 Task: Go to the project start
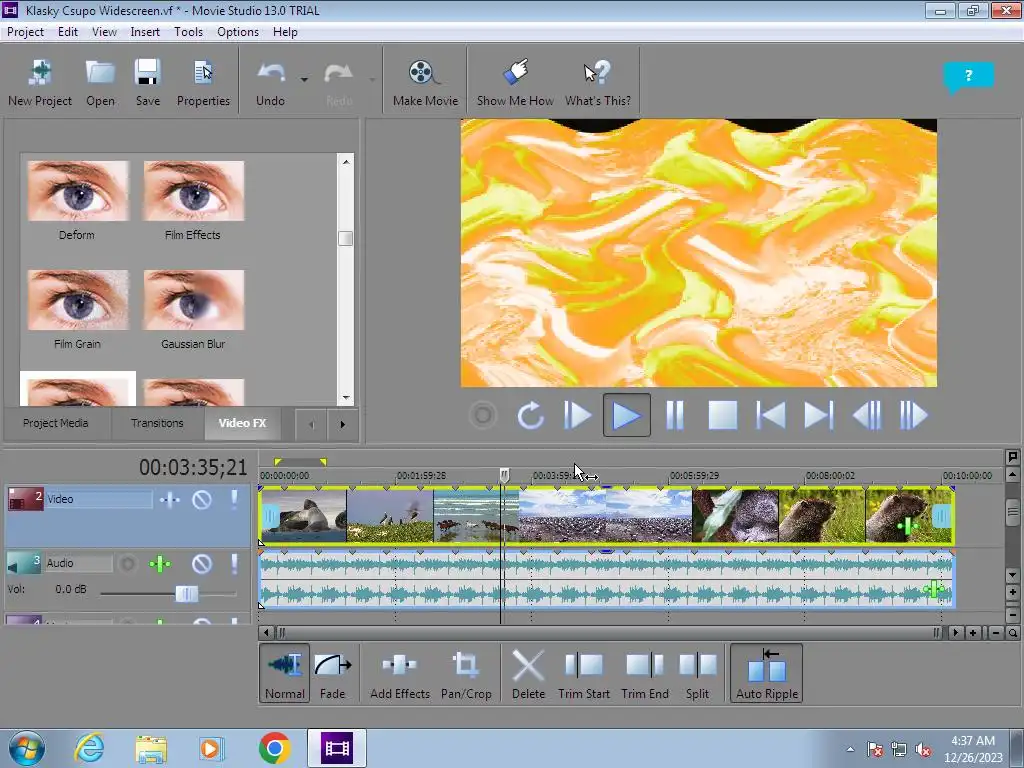(771, 415)
